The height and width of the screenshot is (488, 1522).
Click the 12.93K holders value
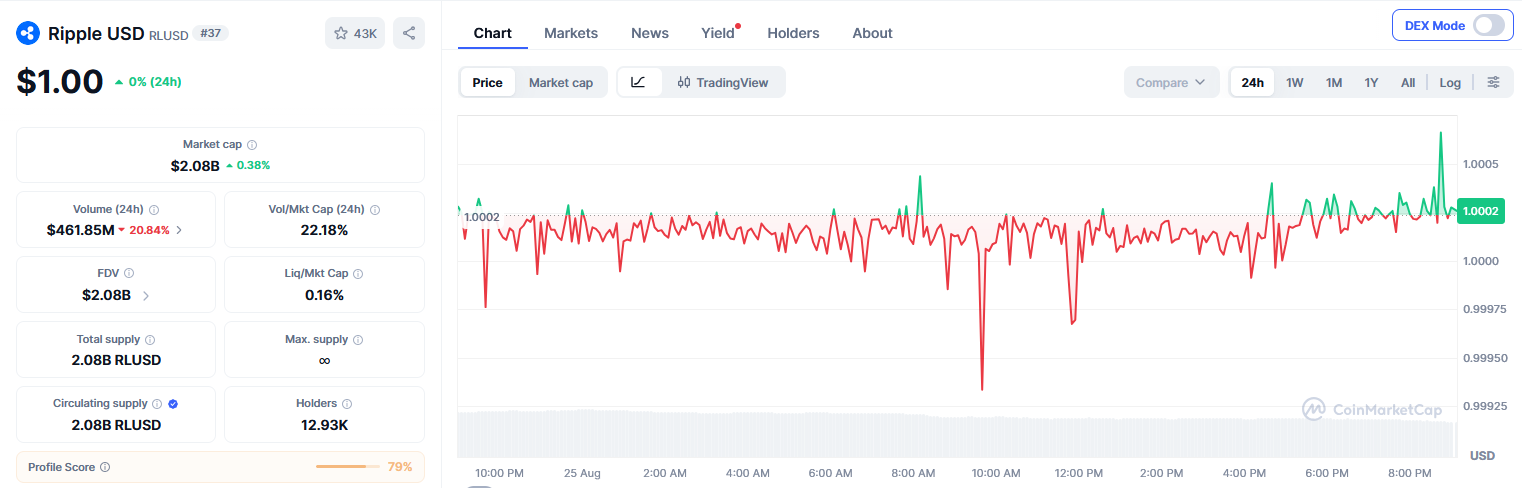coord(324,425)
